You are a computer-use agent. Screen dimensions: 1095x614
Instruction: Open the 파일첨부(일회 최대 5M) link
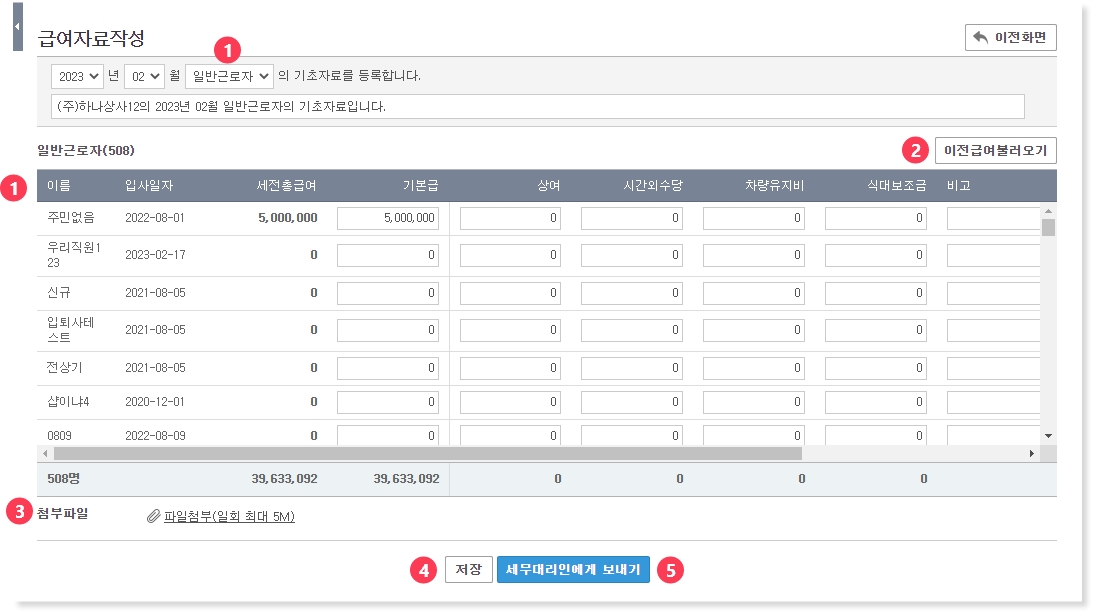tap(229, 517)
